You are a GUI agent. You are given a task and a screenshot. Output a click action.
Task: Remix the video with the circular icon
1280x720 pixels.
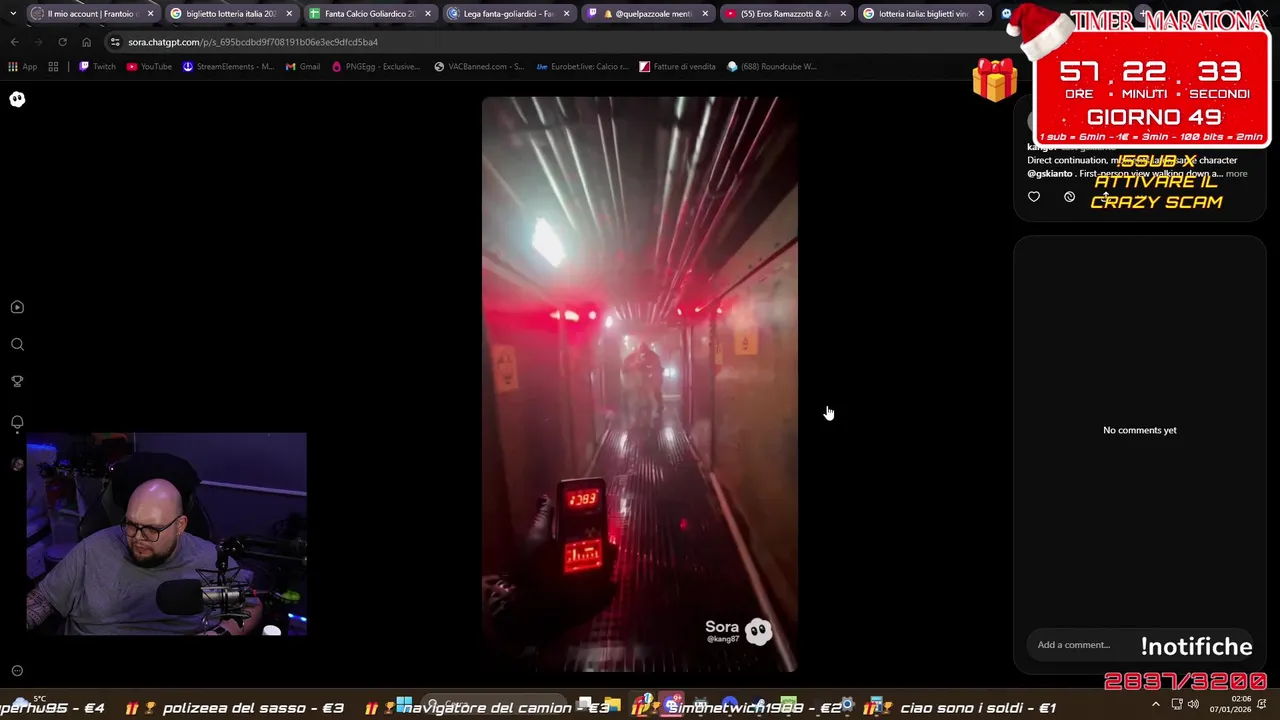pyautogui.click(x=1069, y=197)
